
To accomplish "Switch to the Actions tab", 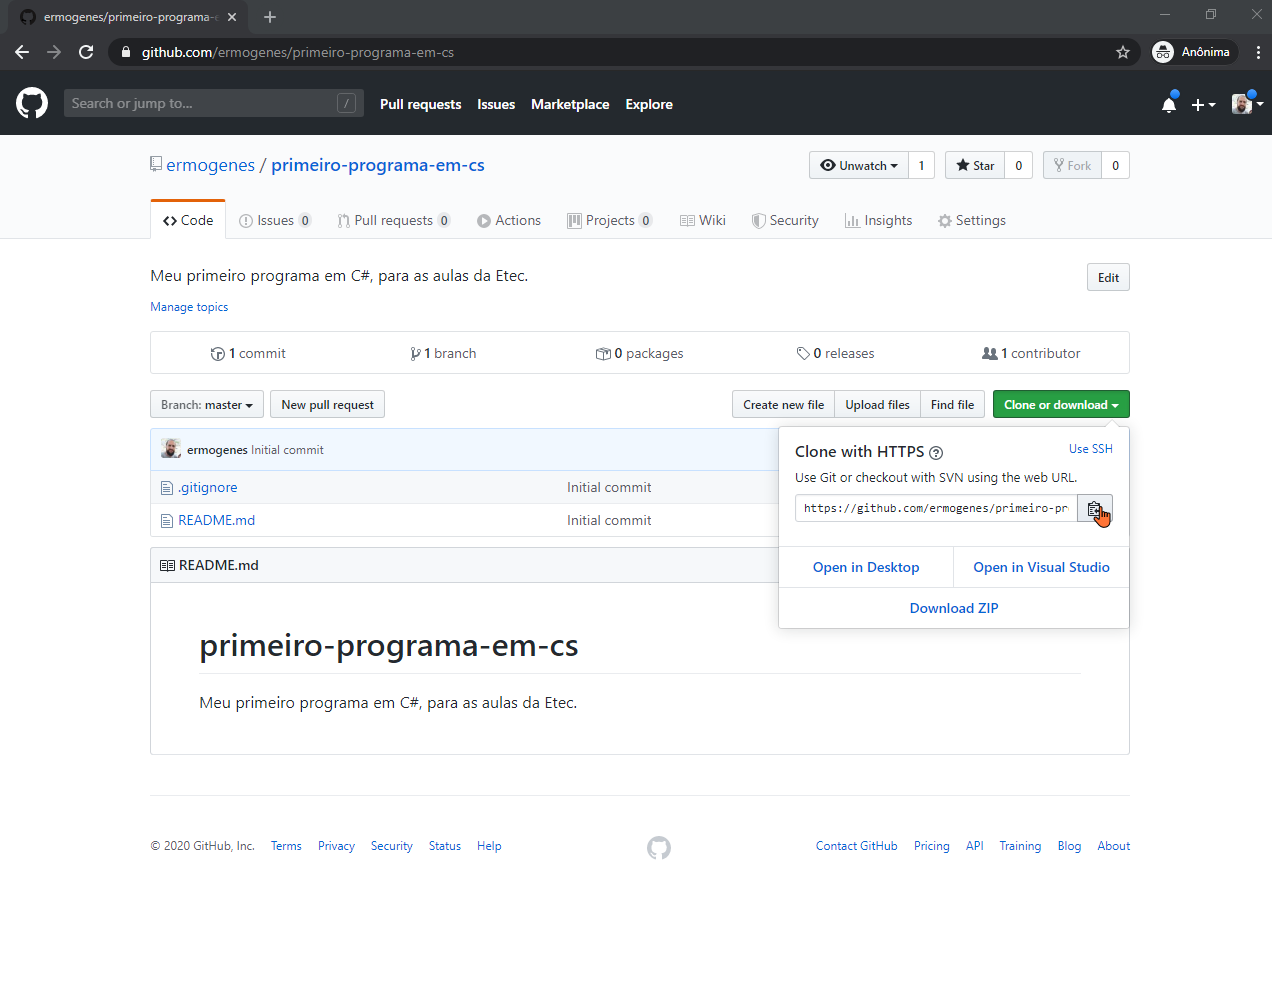I will (509, 220).
